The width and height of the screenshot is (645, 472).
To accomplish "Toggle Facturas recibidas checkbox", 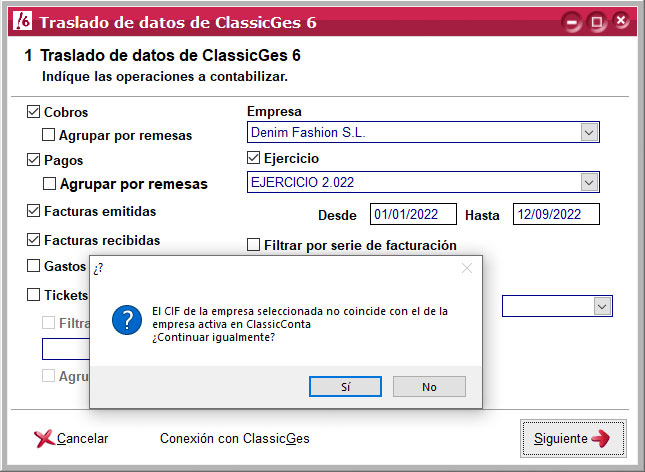I will pyautogui.click(x=33, y=239).
